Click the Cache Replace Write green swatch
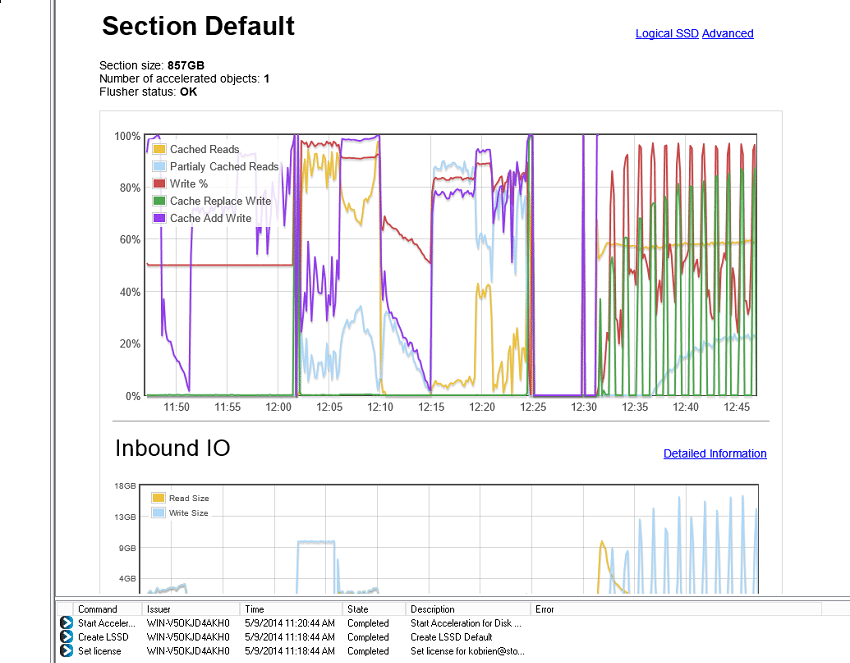Viewport: 850px width, 663px height. click(159, 201)
